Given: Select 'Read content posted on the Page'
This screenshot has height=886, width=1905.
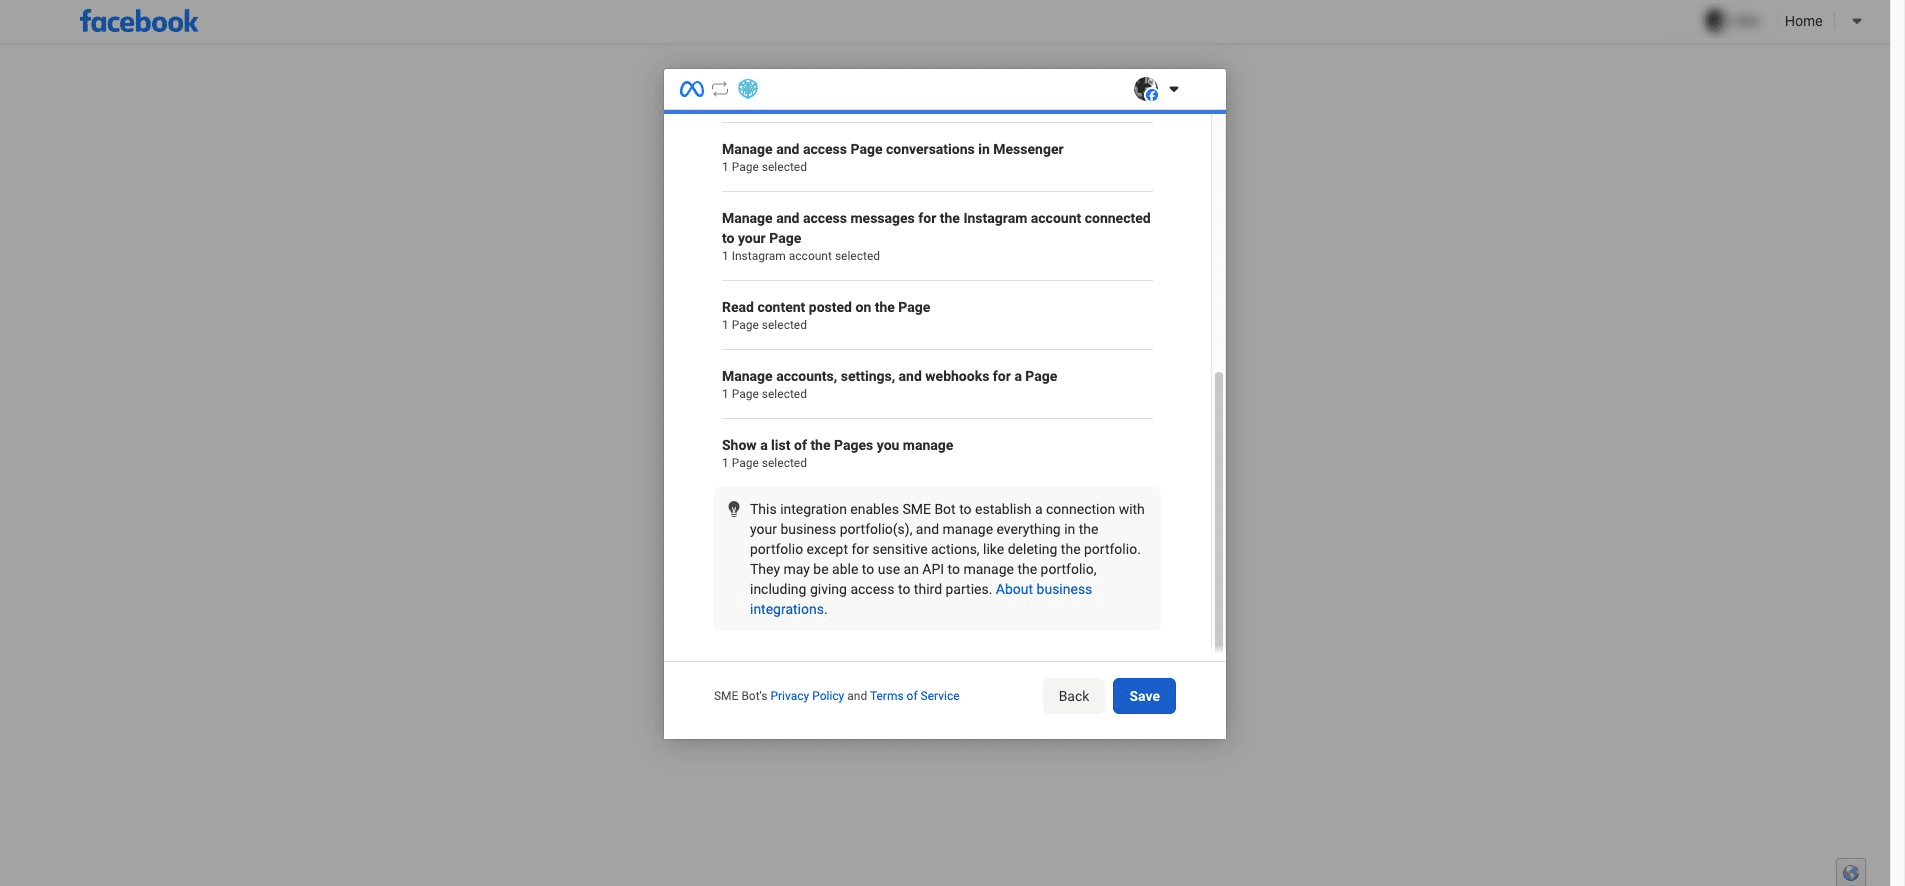Looking at the screenshot, I should [x=937, y=316].
